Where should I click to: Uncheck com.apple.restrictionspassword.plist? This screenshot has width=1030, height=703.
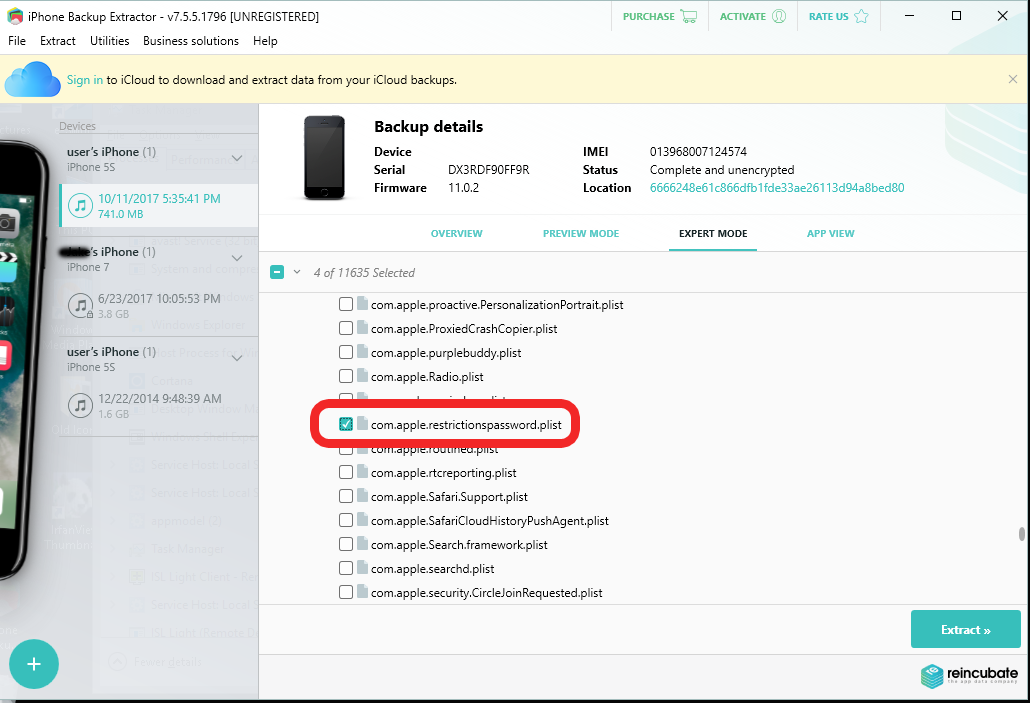(x=346, y=424)
